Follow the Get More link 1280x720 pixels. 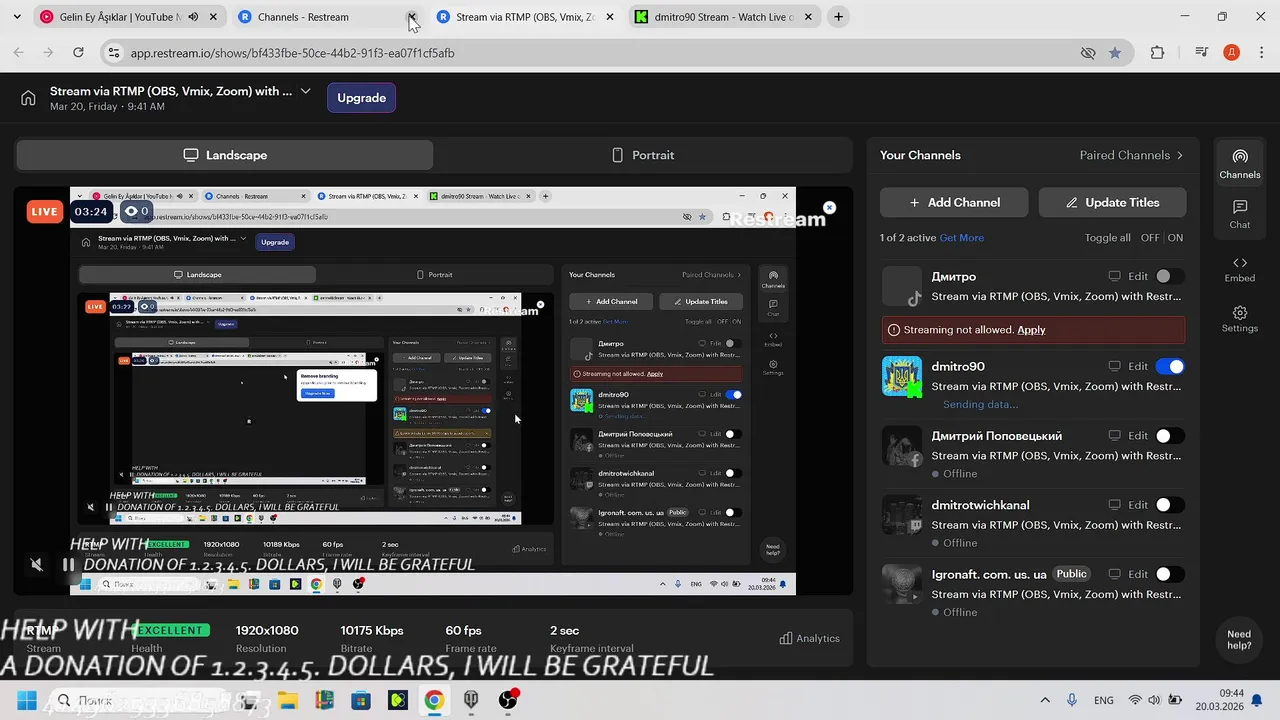[x=961, y=238]
